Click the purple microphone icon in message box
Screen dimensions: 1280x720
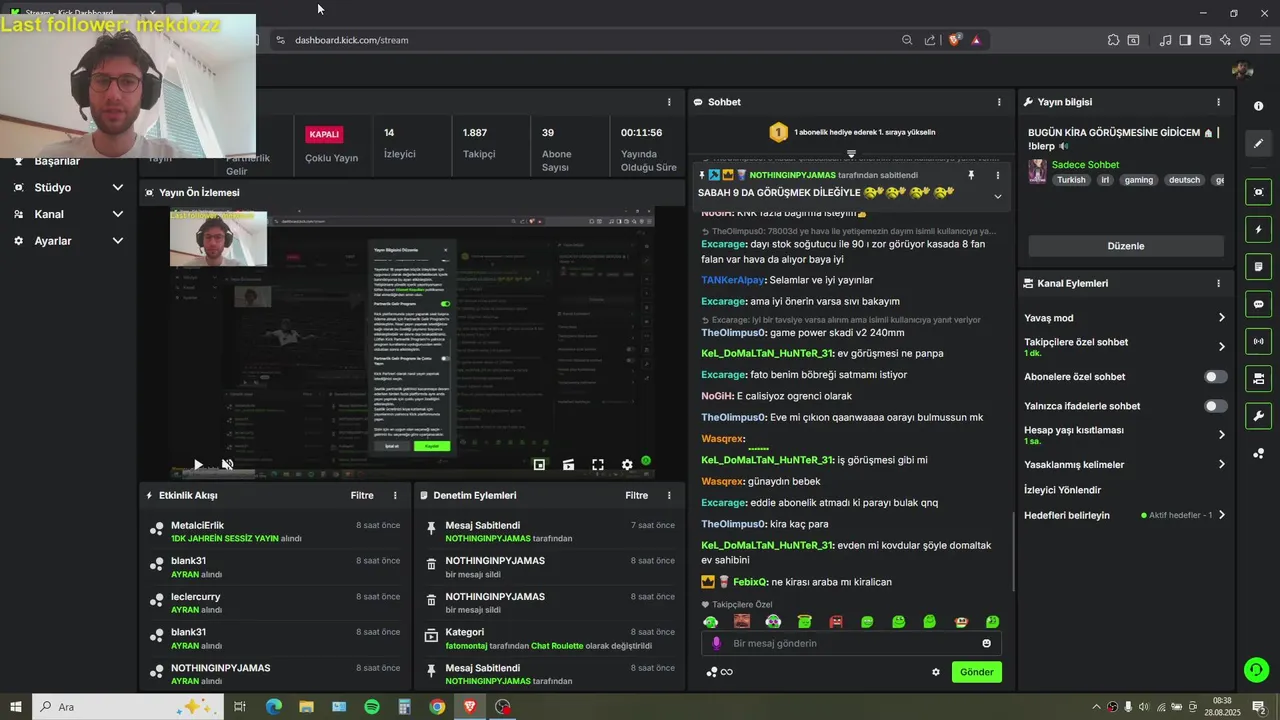[716, 643]
